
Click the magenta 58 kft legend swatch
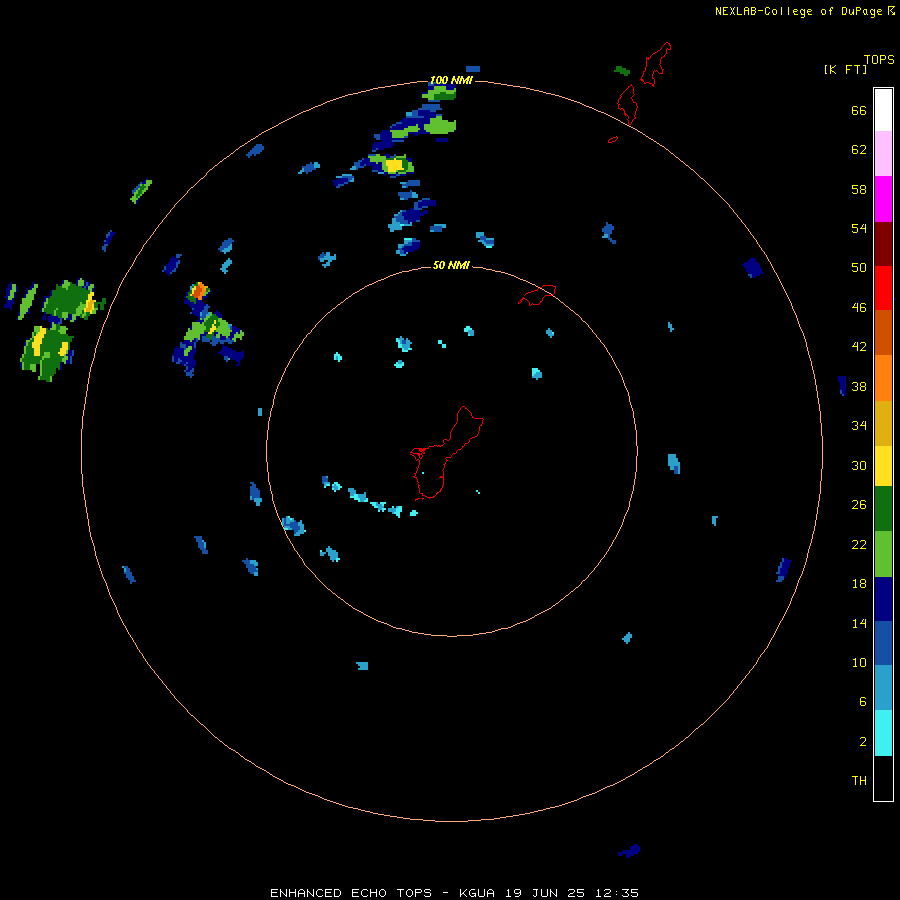coord(883,199)
